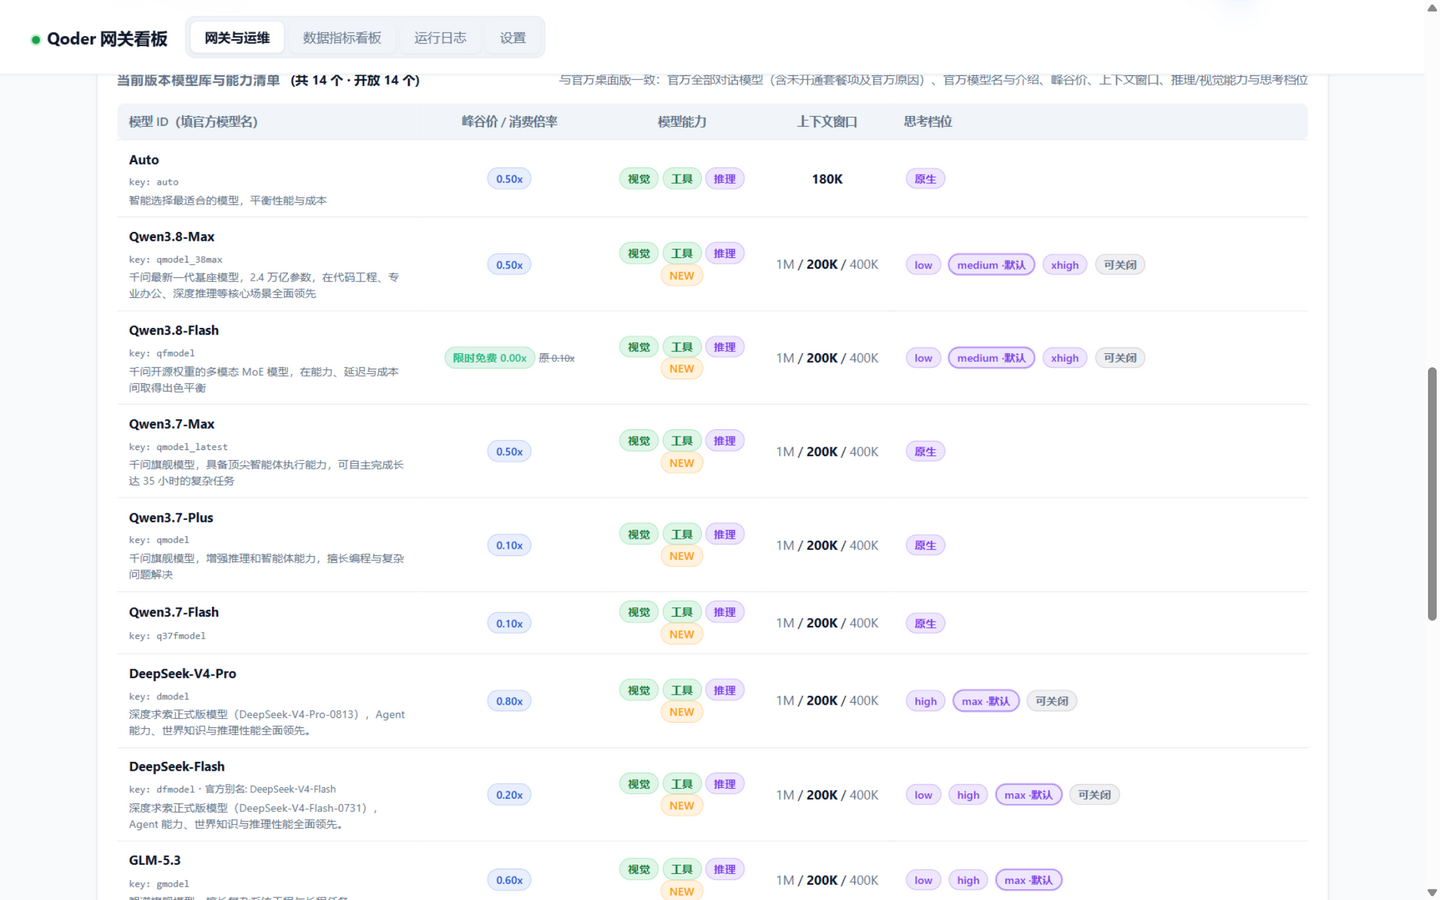Click the 模型 ID column header

coord(193,122)
